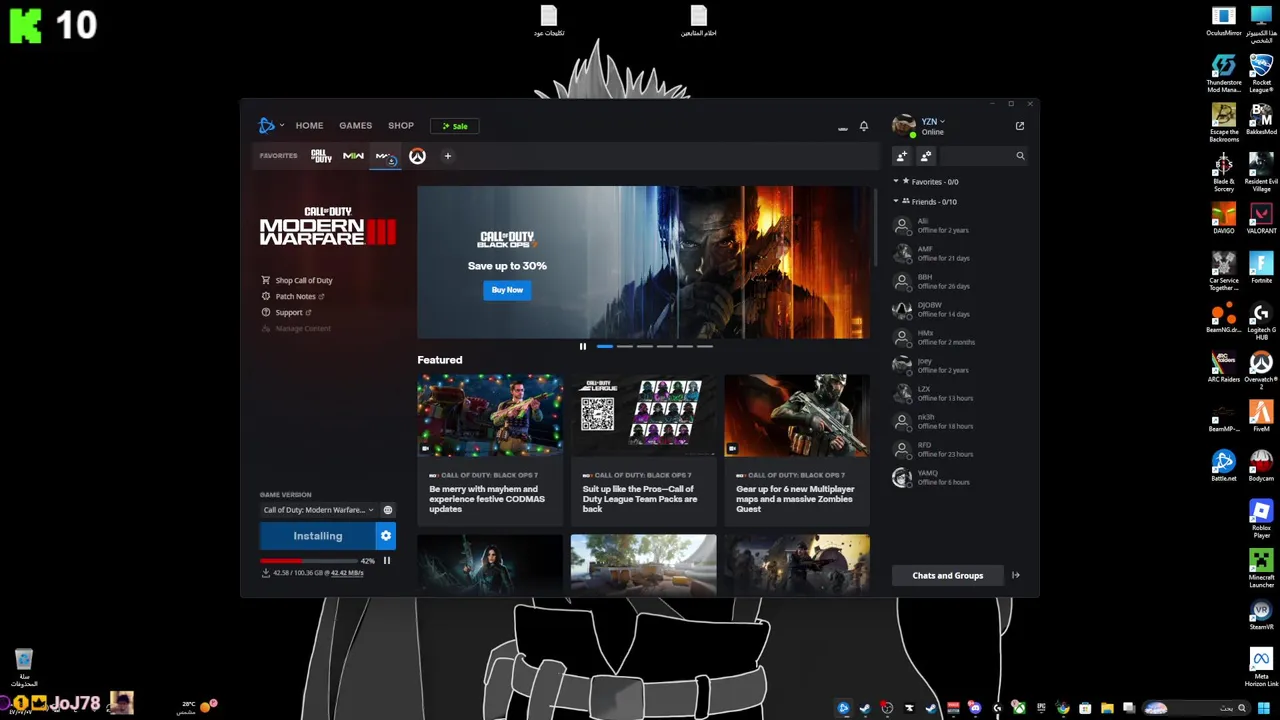Open Xbox app from taskbar
1280x720 pixels.
tap(1018, 708)
